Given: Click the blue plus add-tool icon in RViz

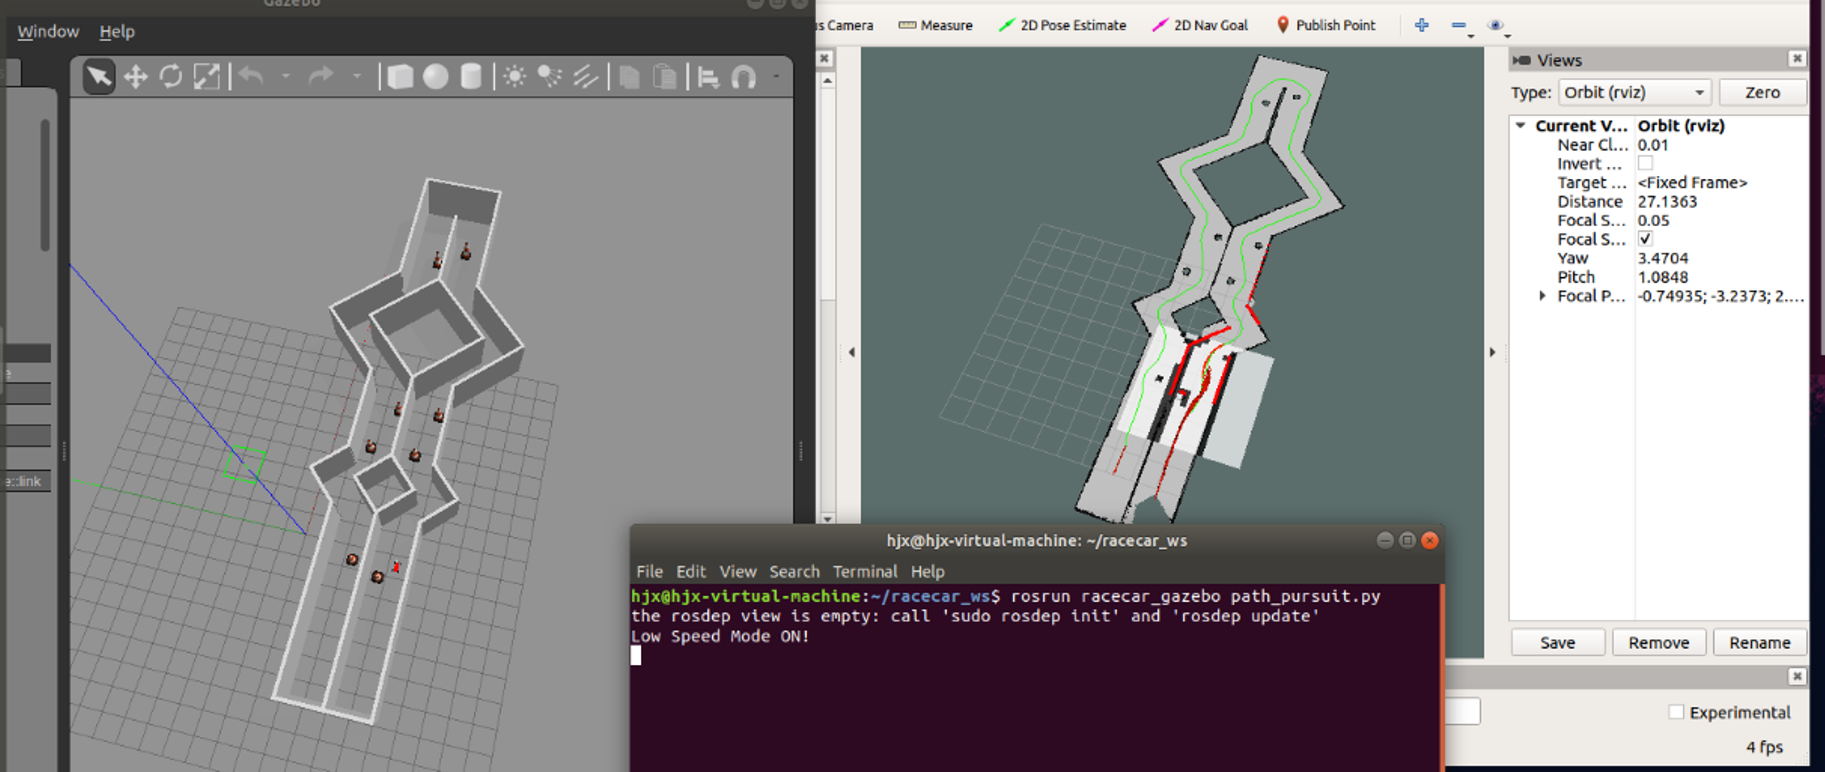Looking at the screenshot, I should 1421,25.
